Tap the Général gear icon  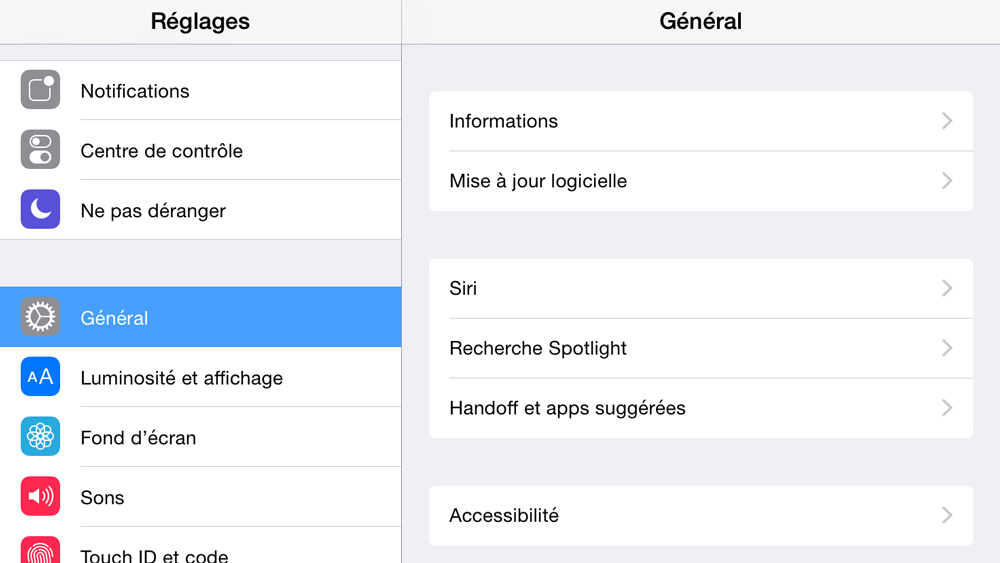pyautogui.click(x=40, y=317)
